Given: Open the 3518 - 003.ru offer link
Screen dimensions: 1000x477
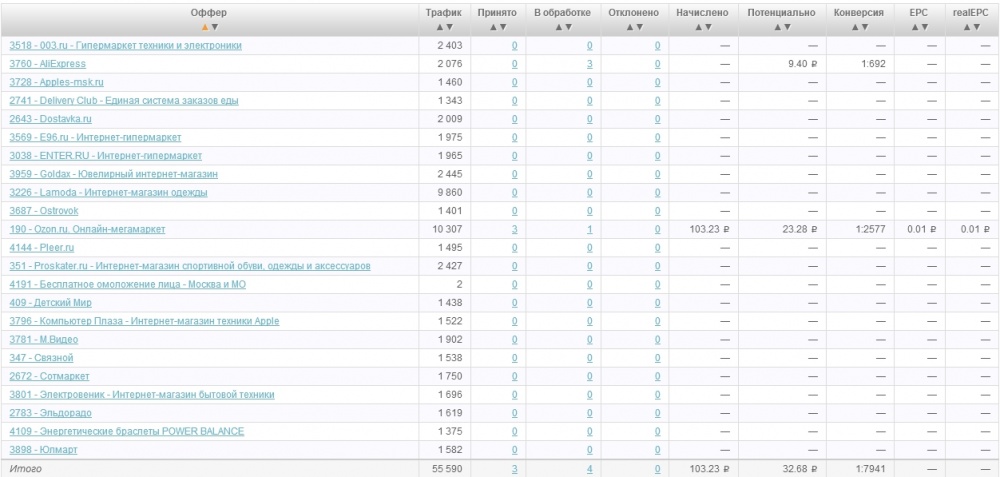Looking at the screenshot, I should click(126, 46).
